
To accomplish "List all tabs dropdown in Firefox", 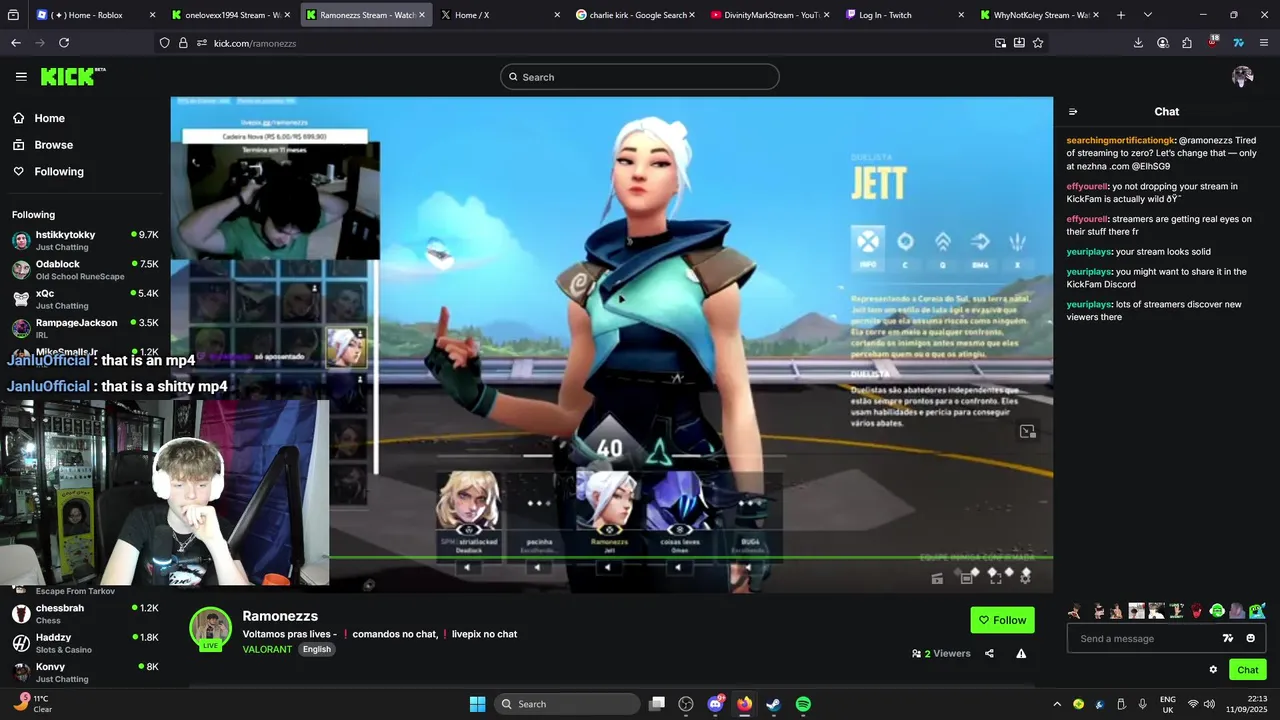I will click(x=1148, y=15).
